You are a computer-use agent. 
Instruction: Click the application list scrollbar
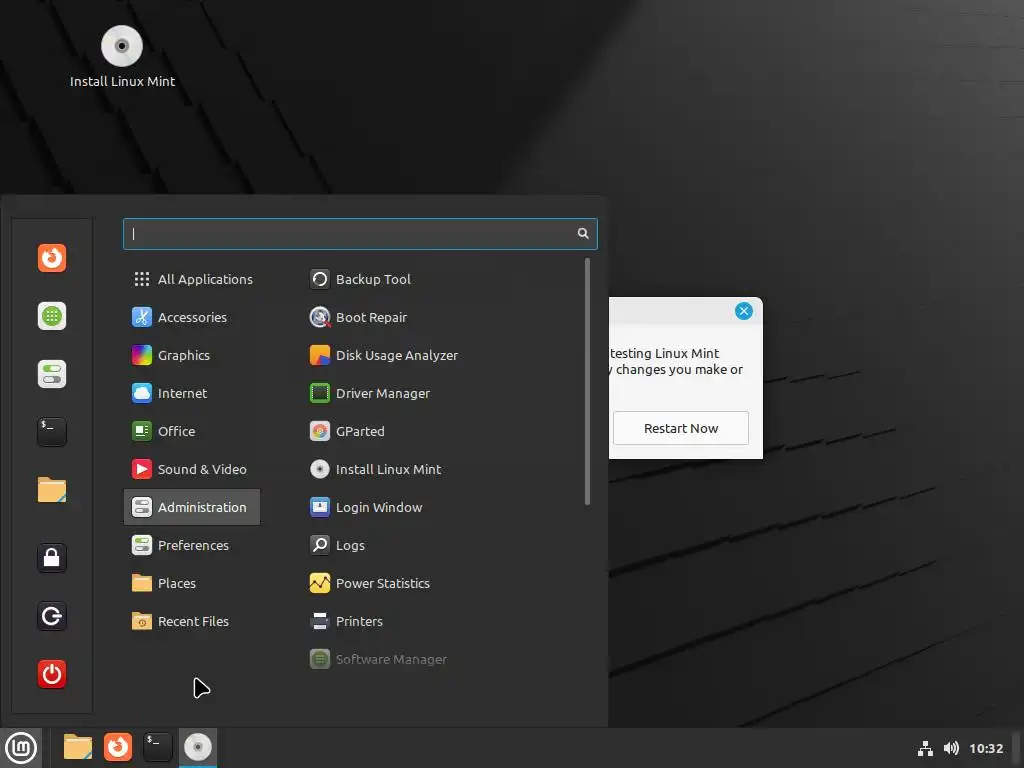(587, 381)
